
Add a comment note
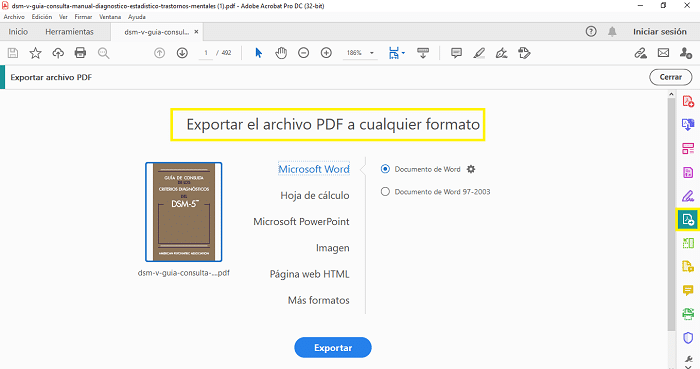(456, 53)
